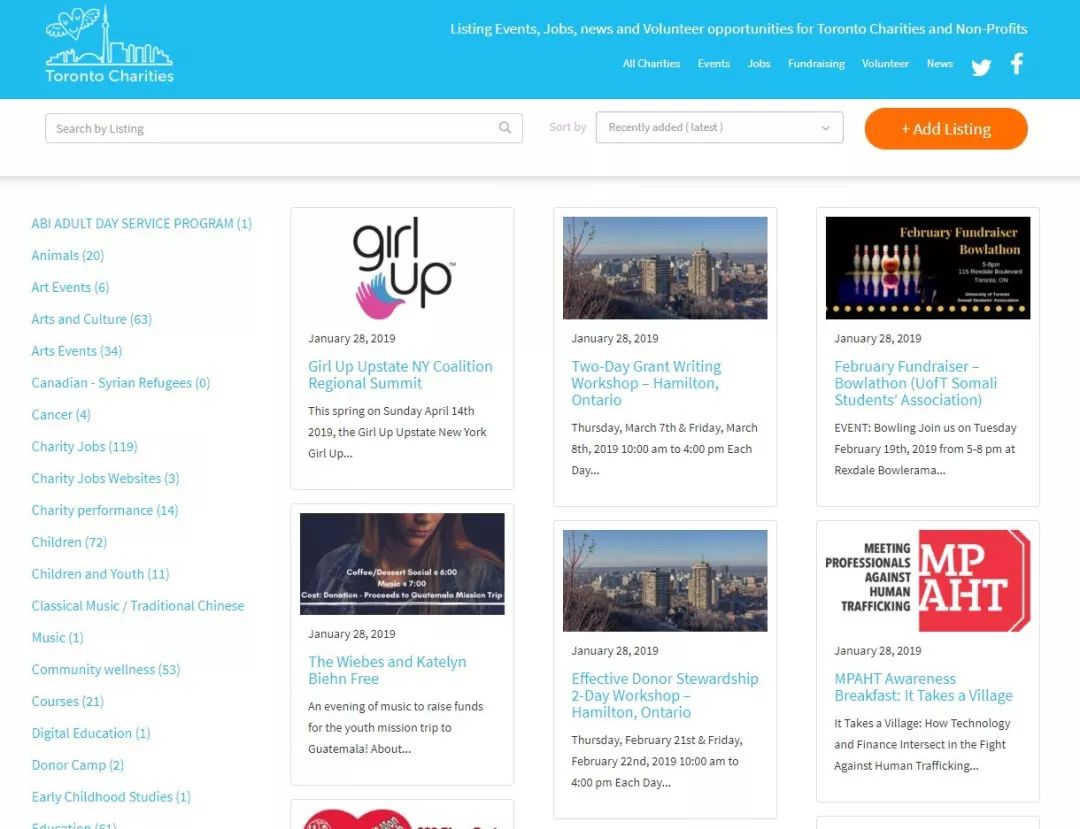Select ABI ADULT DAY SERVICE PROGRAM category
The image size is (1080, 829).
pos(142,224)
